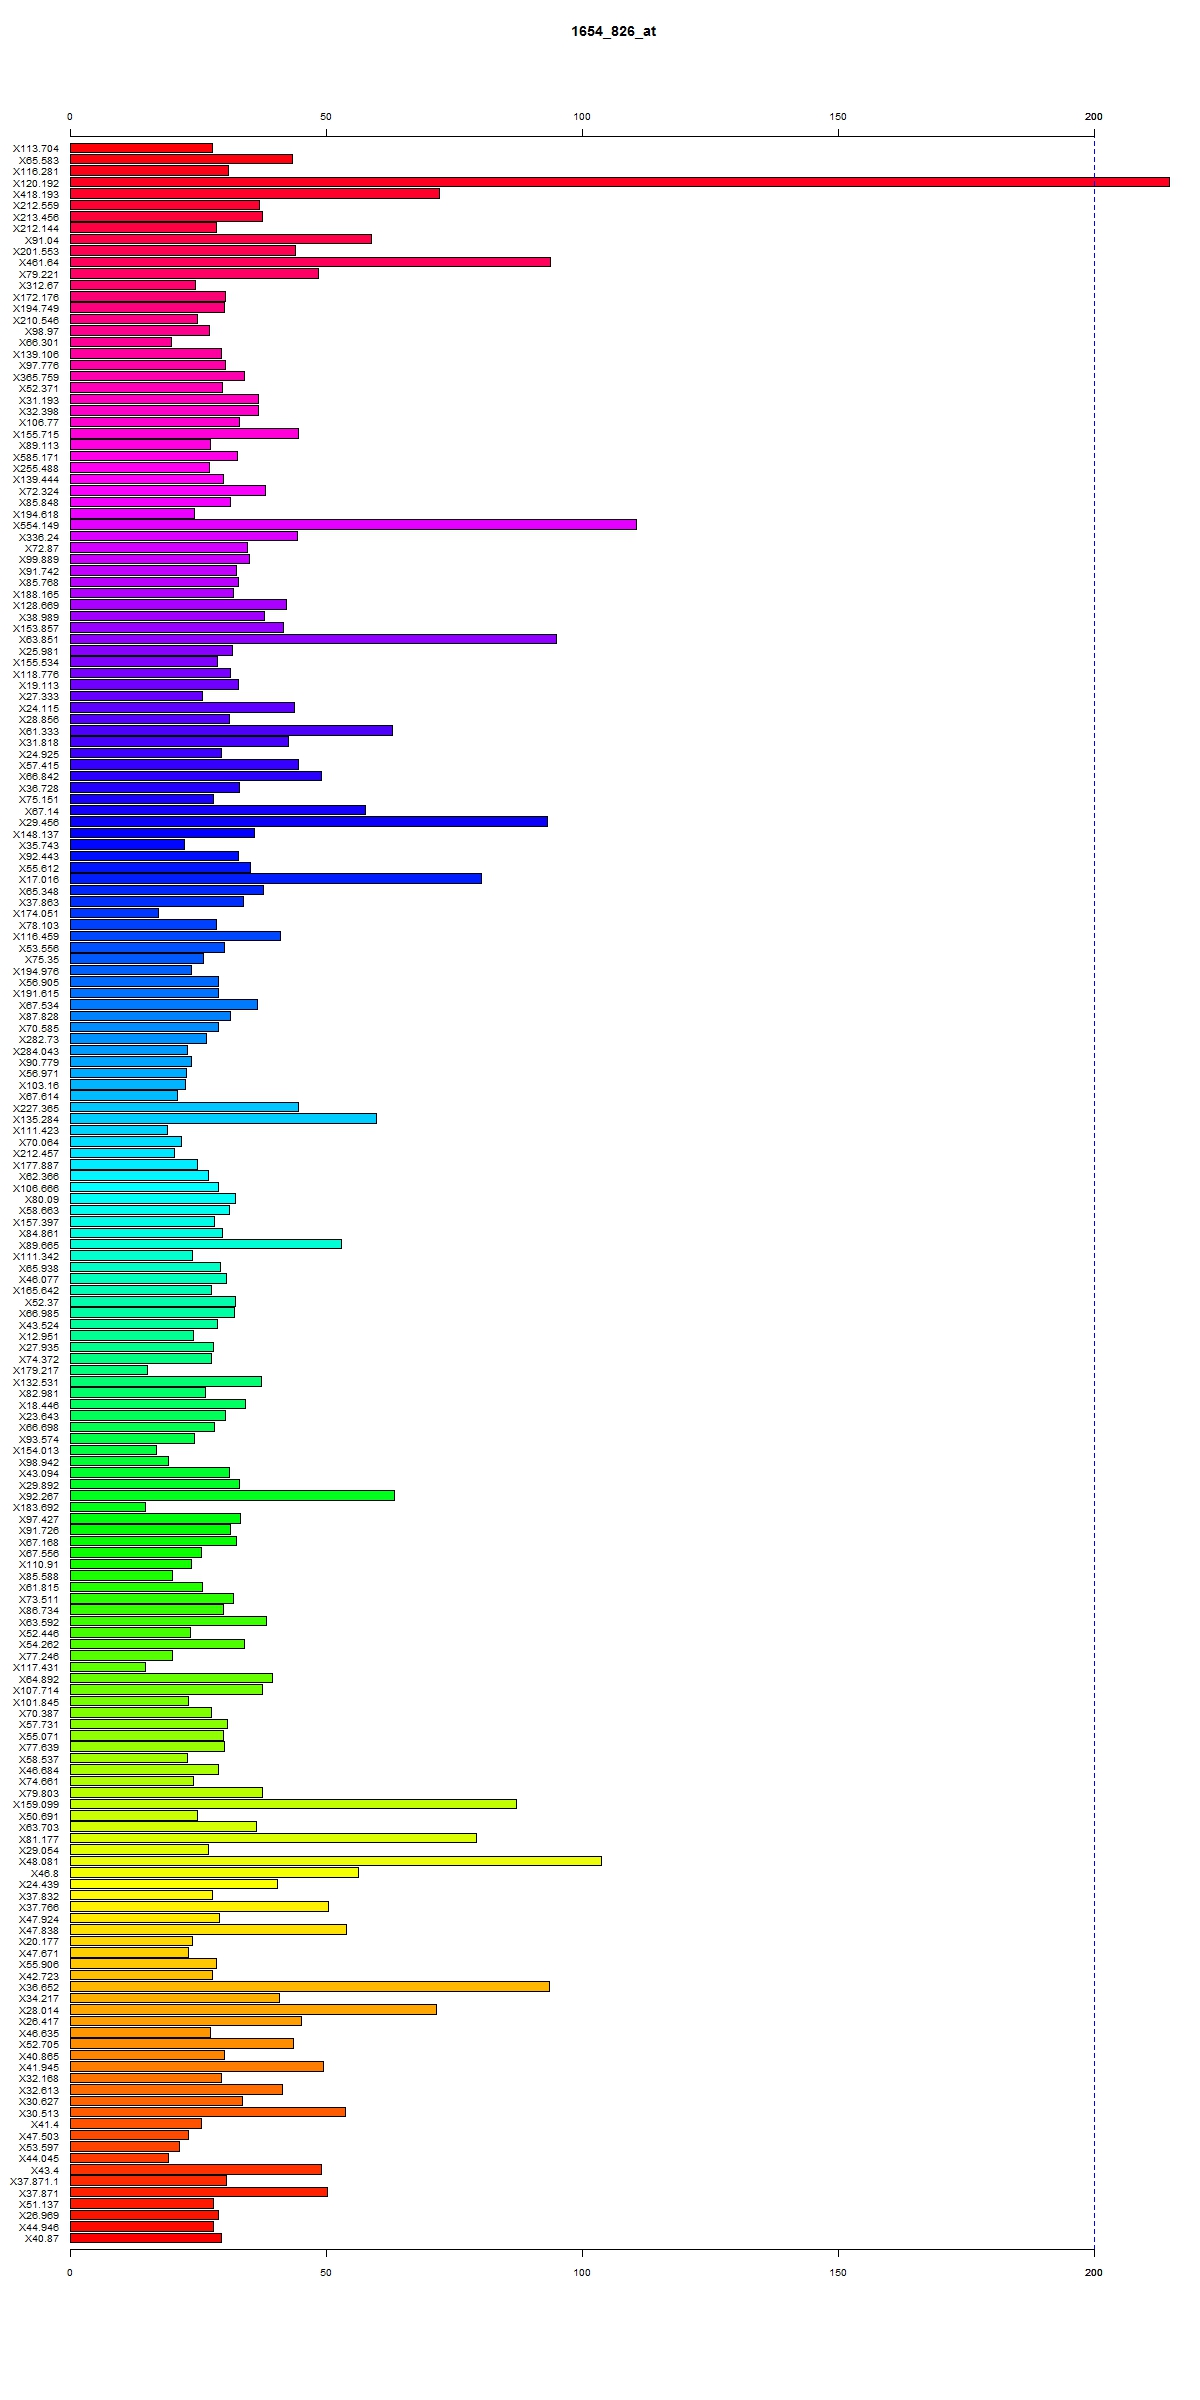Select the X174.051 label
Viewport: 1200px width, 2400px height.
coord(36,913)
